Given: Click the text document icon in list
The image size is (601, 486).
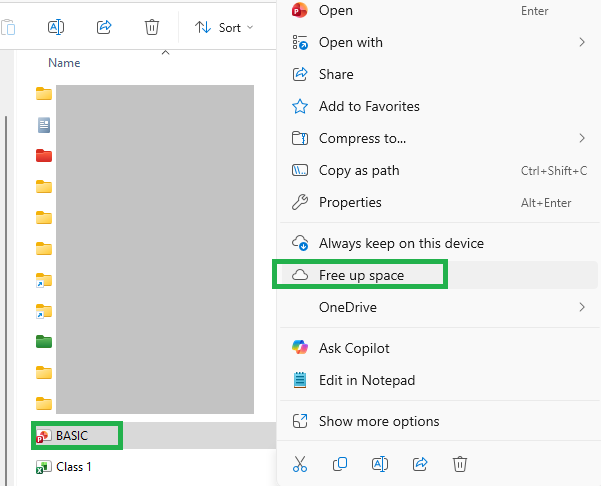Looking at the screenshot, I should pyautogui.click(x=44, y=125).
